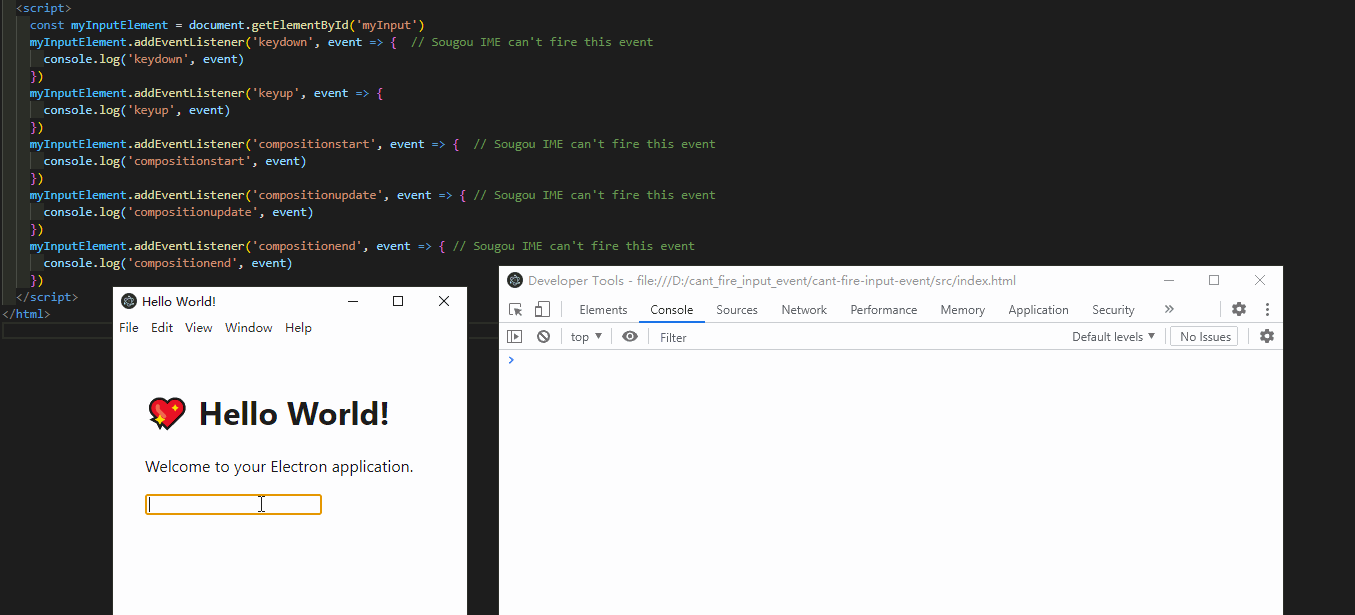Click the 'compositionstart' listener string in the editor
The image size is (1355, 615).
[x=313, y=144]
